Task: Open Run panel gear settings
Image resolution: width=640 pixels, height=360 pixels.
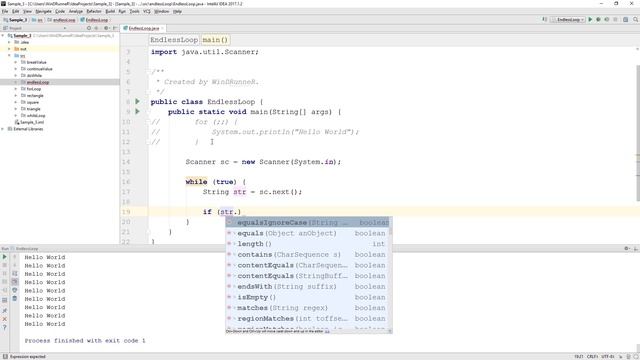Action: (627, 248)
